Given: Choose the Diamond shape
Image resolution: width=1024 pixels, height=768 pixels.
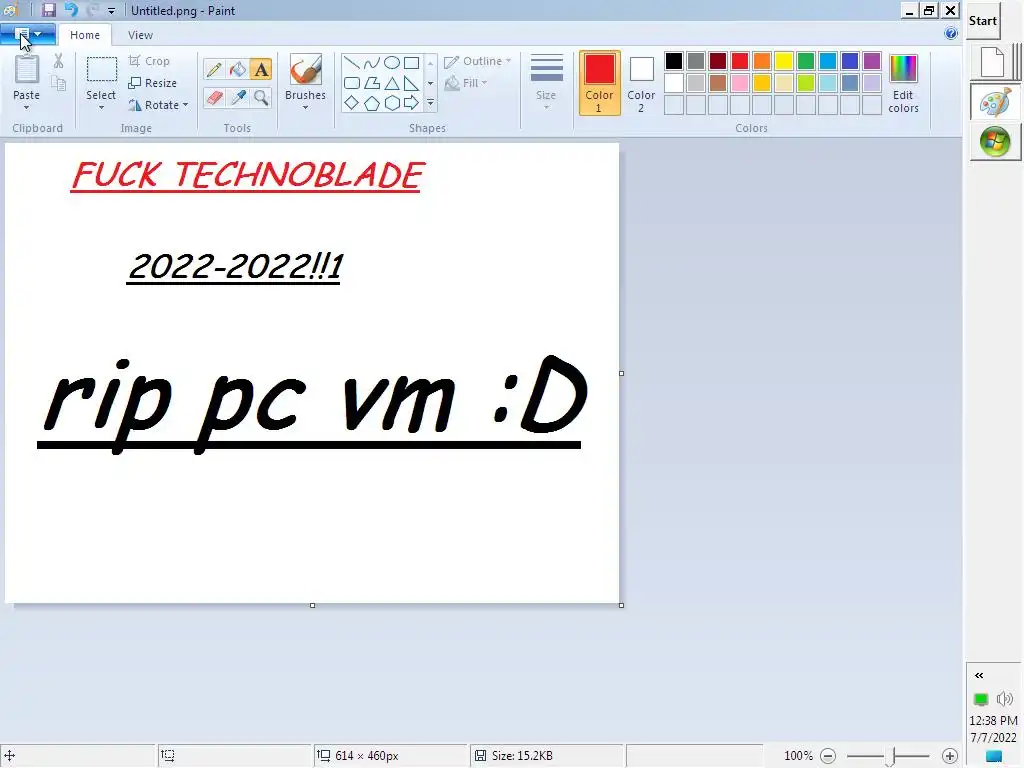Looking at the screenshot, I should (351, 103).
